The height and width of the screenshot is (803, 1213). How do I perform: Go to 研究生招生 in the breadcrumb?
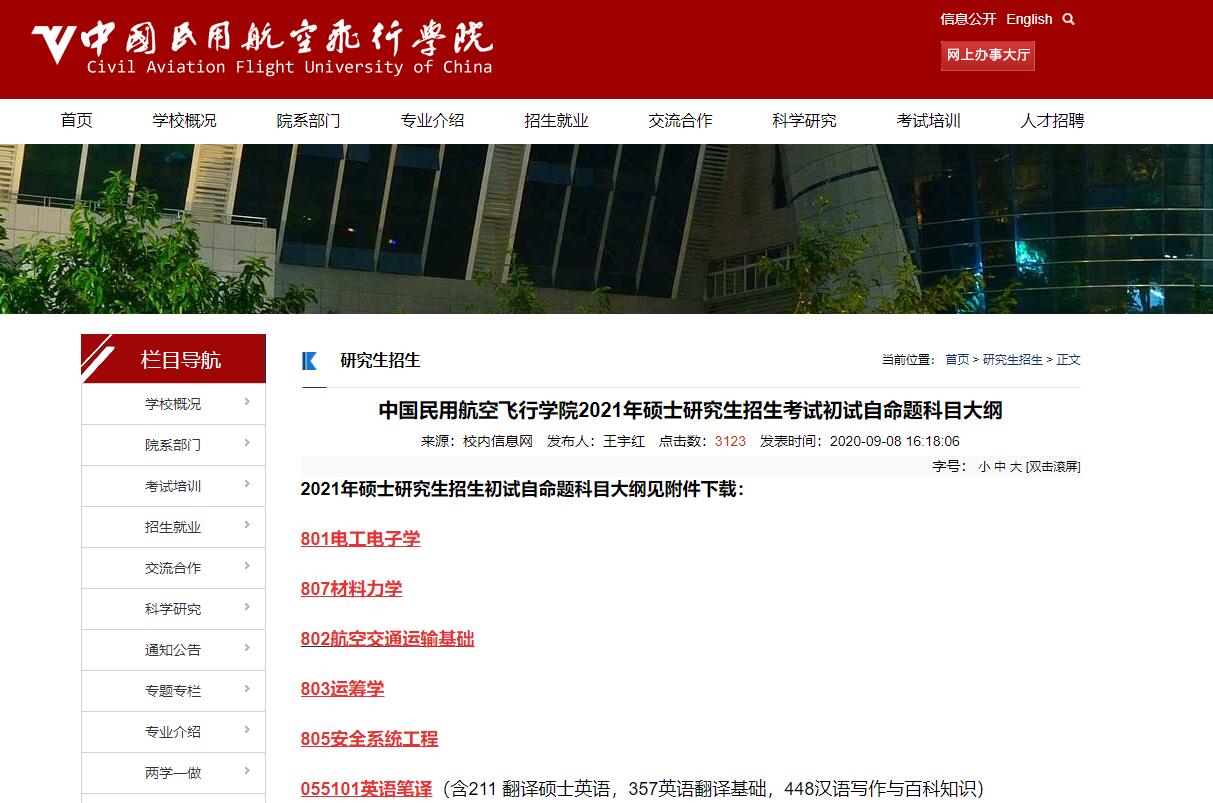click(1013, 360)
